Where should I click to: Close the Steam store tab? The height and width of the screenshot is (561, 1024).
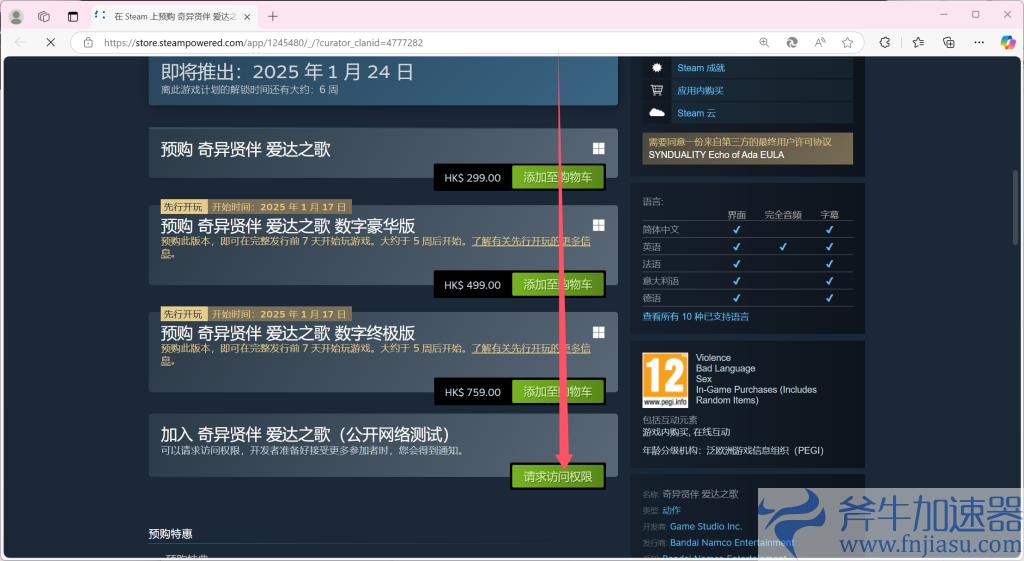(247, 17)
